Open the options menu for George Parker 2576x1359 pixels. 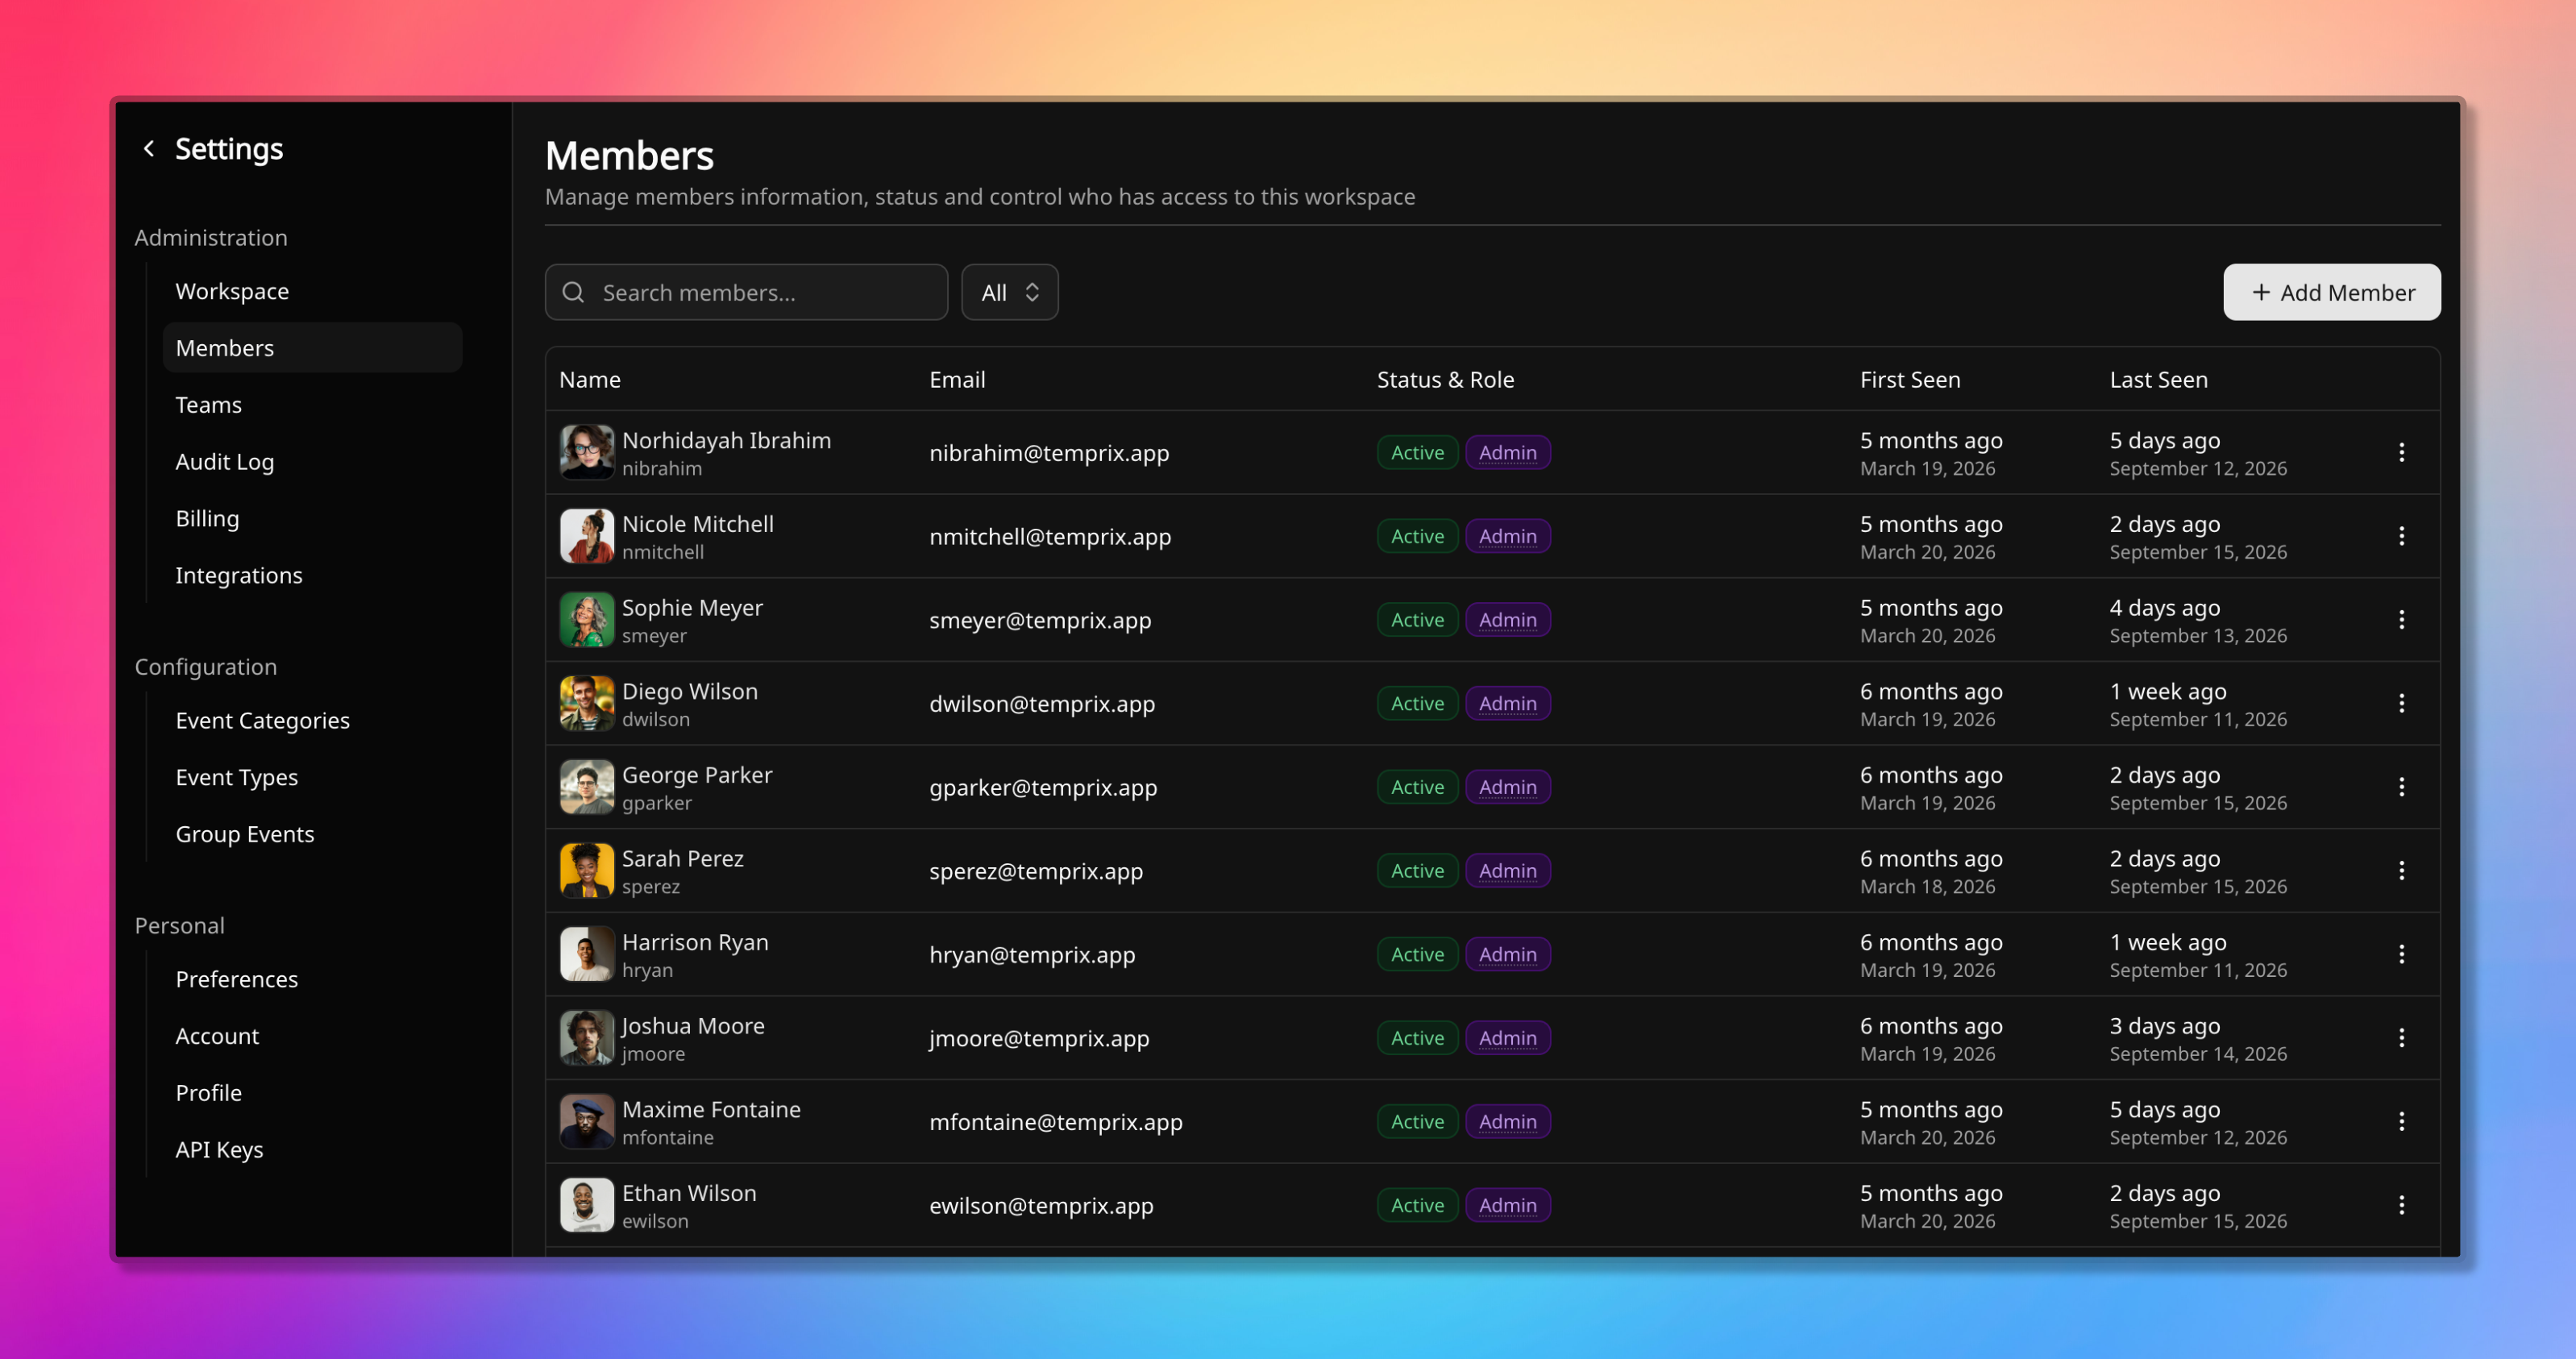2401,788
